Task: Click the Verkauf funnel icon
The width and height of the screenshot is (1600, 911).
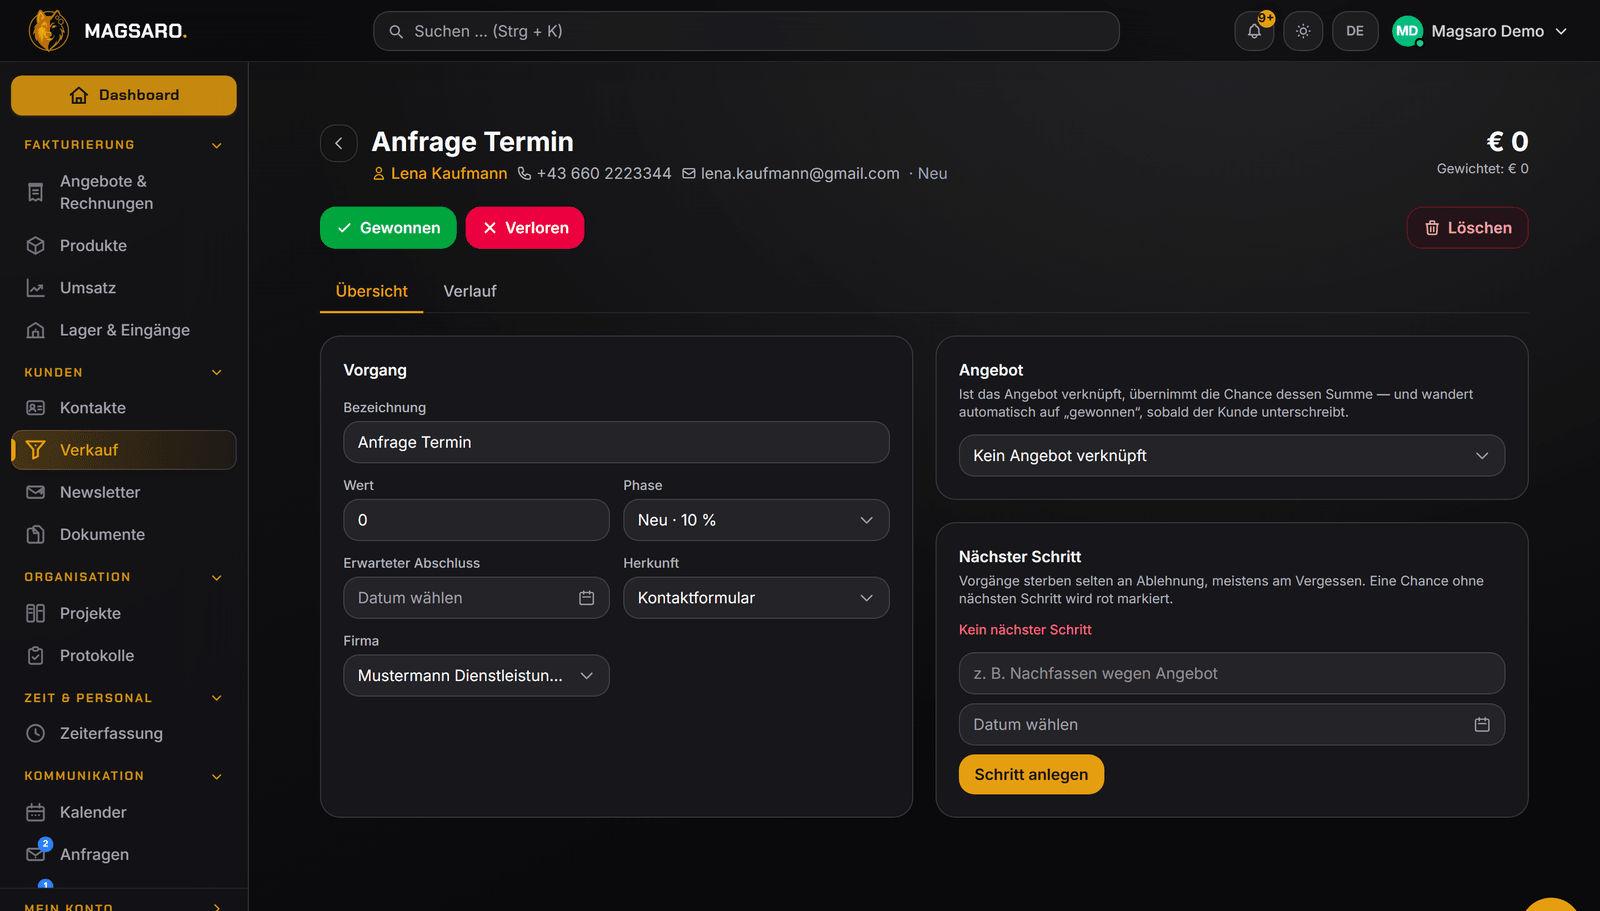Action: click(36, 450)
